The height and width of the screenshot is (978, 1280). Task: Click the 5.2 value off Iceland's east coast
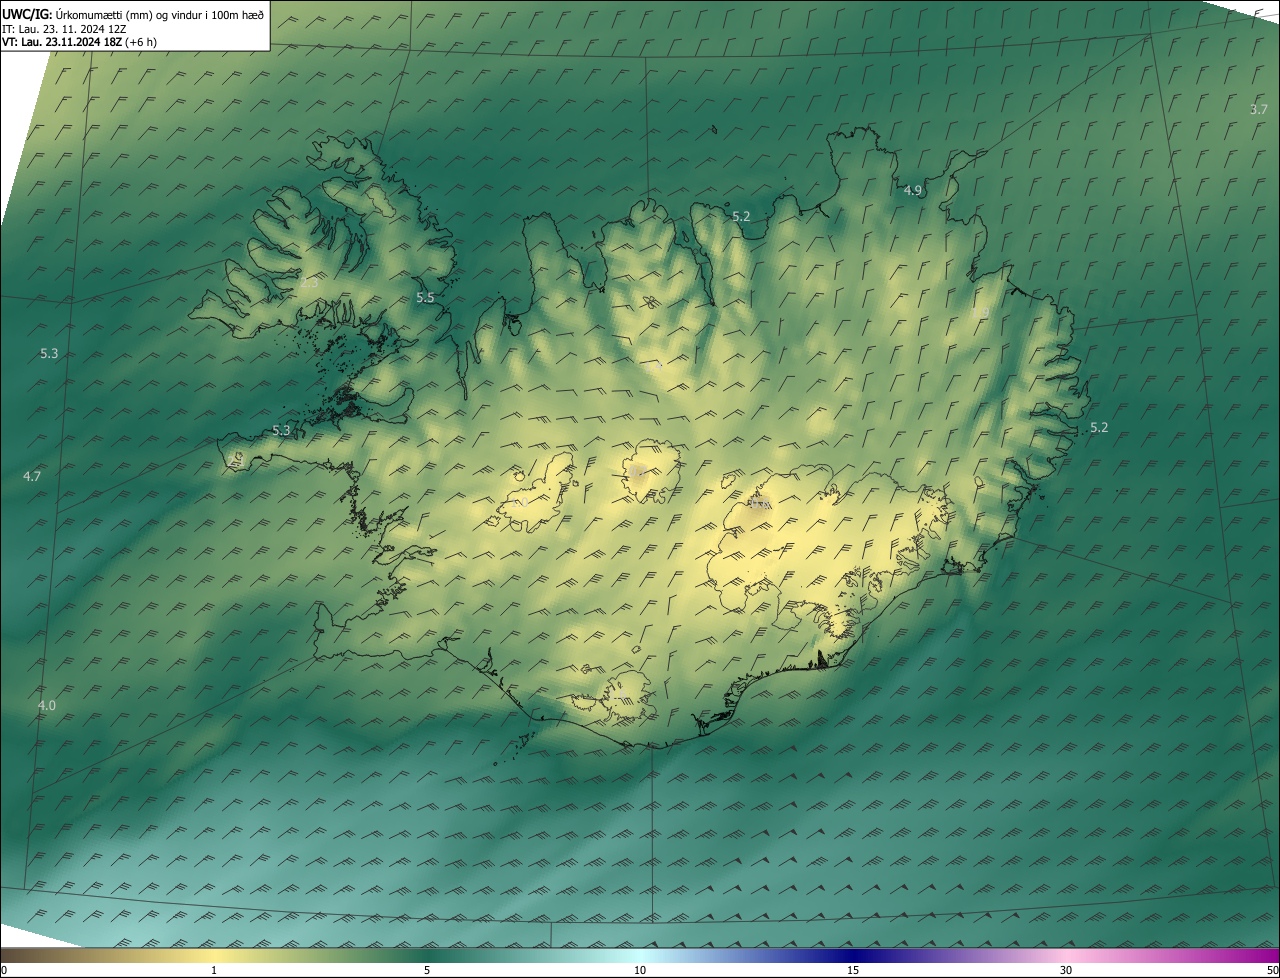pos(1099,427)
